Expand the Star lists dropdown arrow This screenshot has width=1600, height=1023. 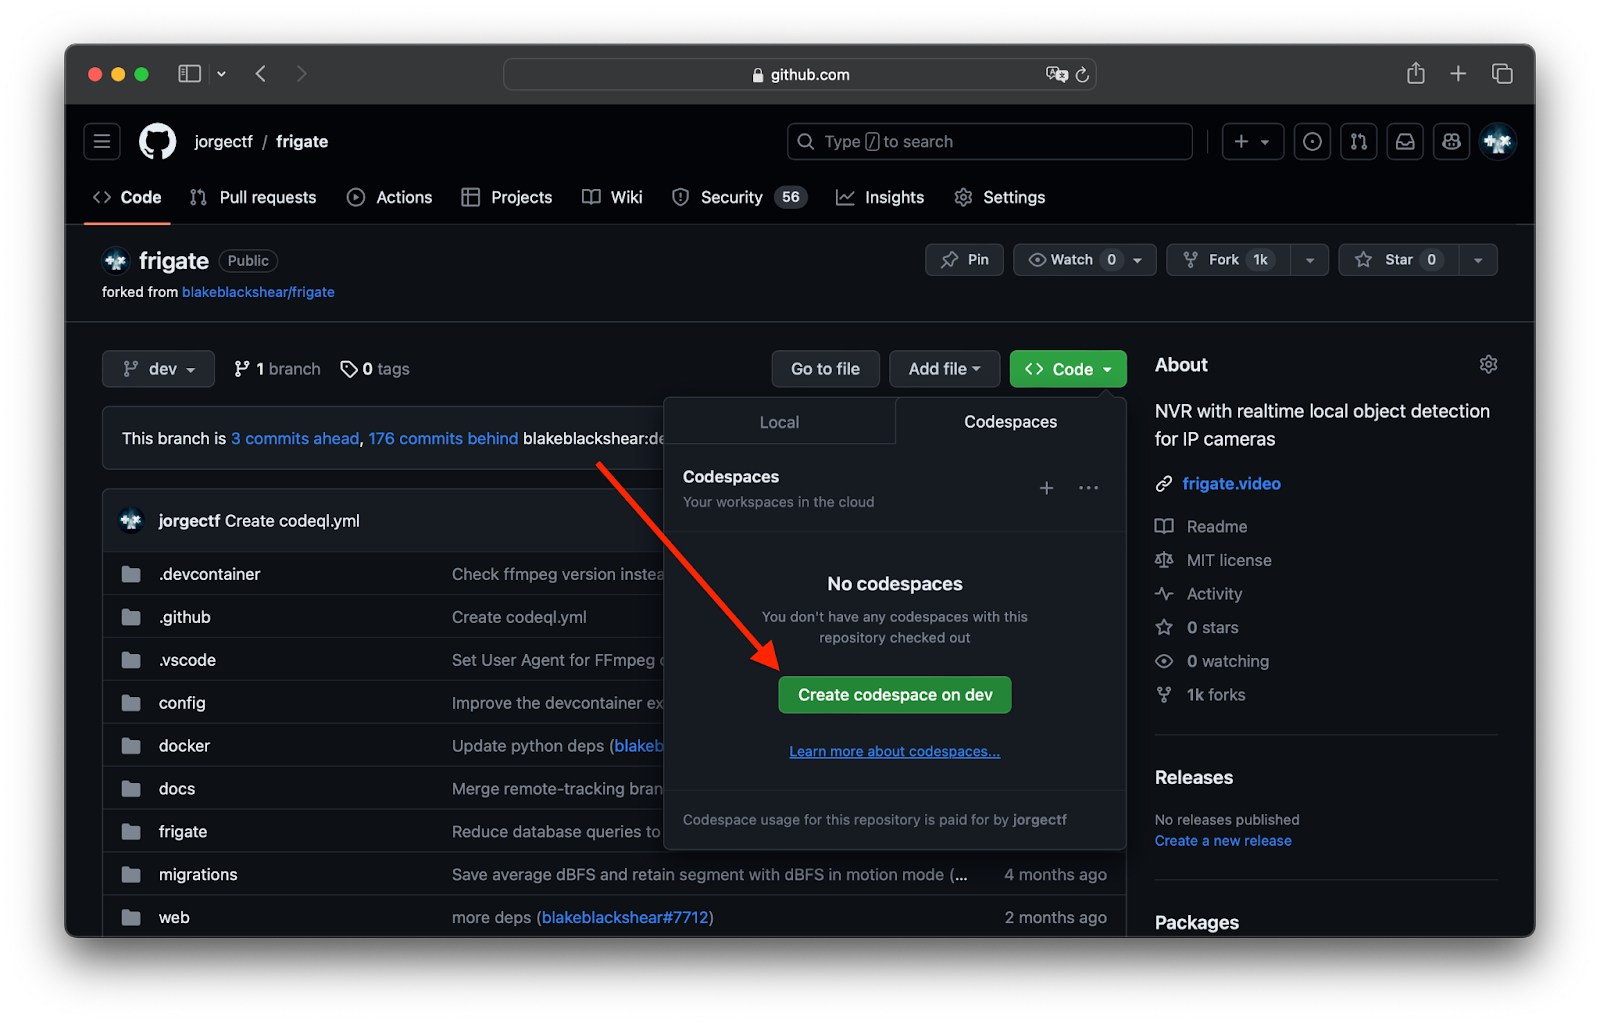tap(1478, 260)
